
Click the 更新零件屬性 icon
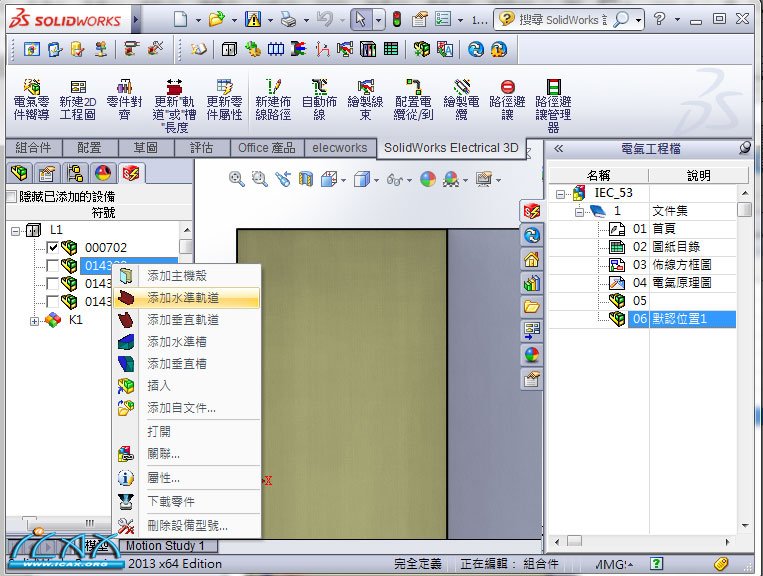225,100
